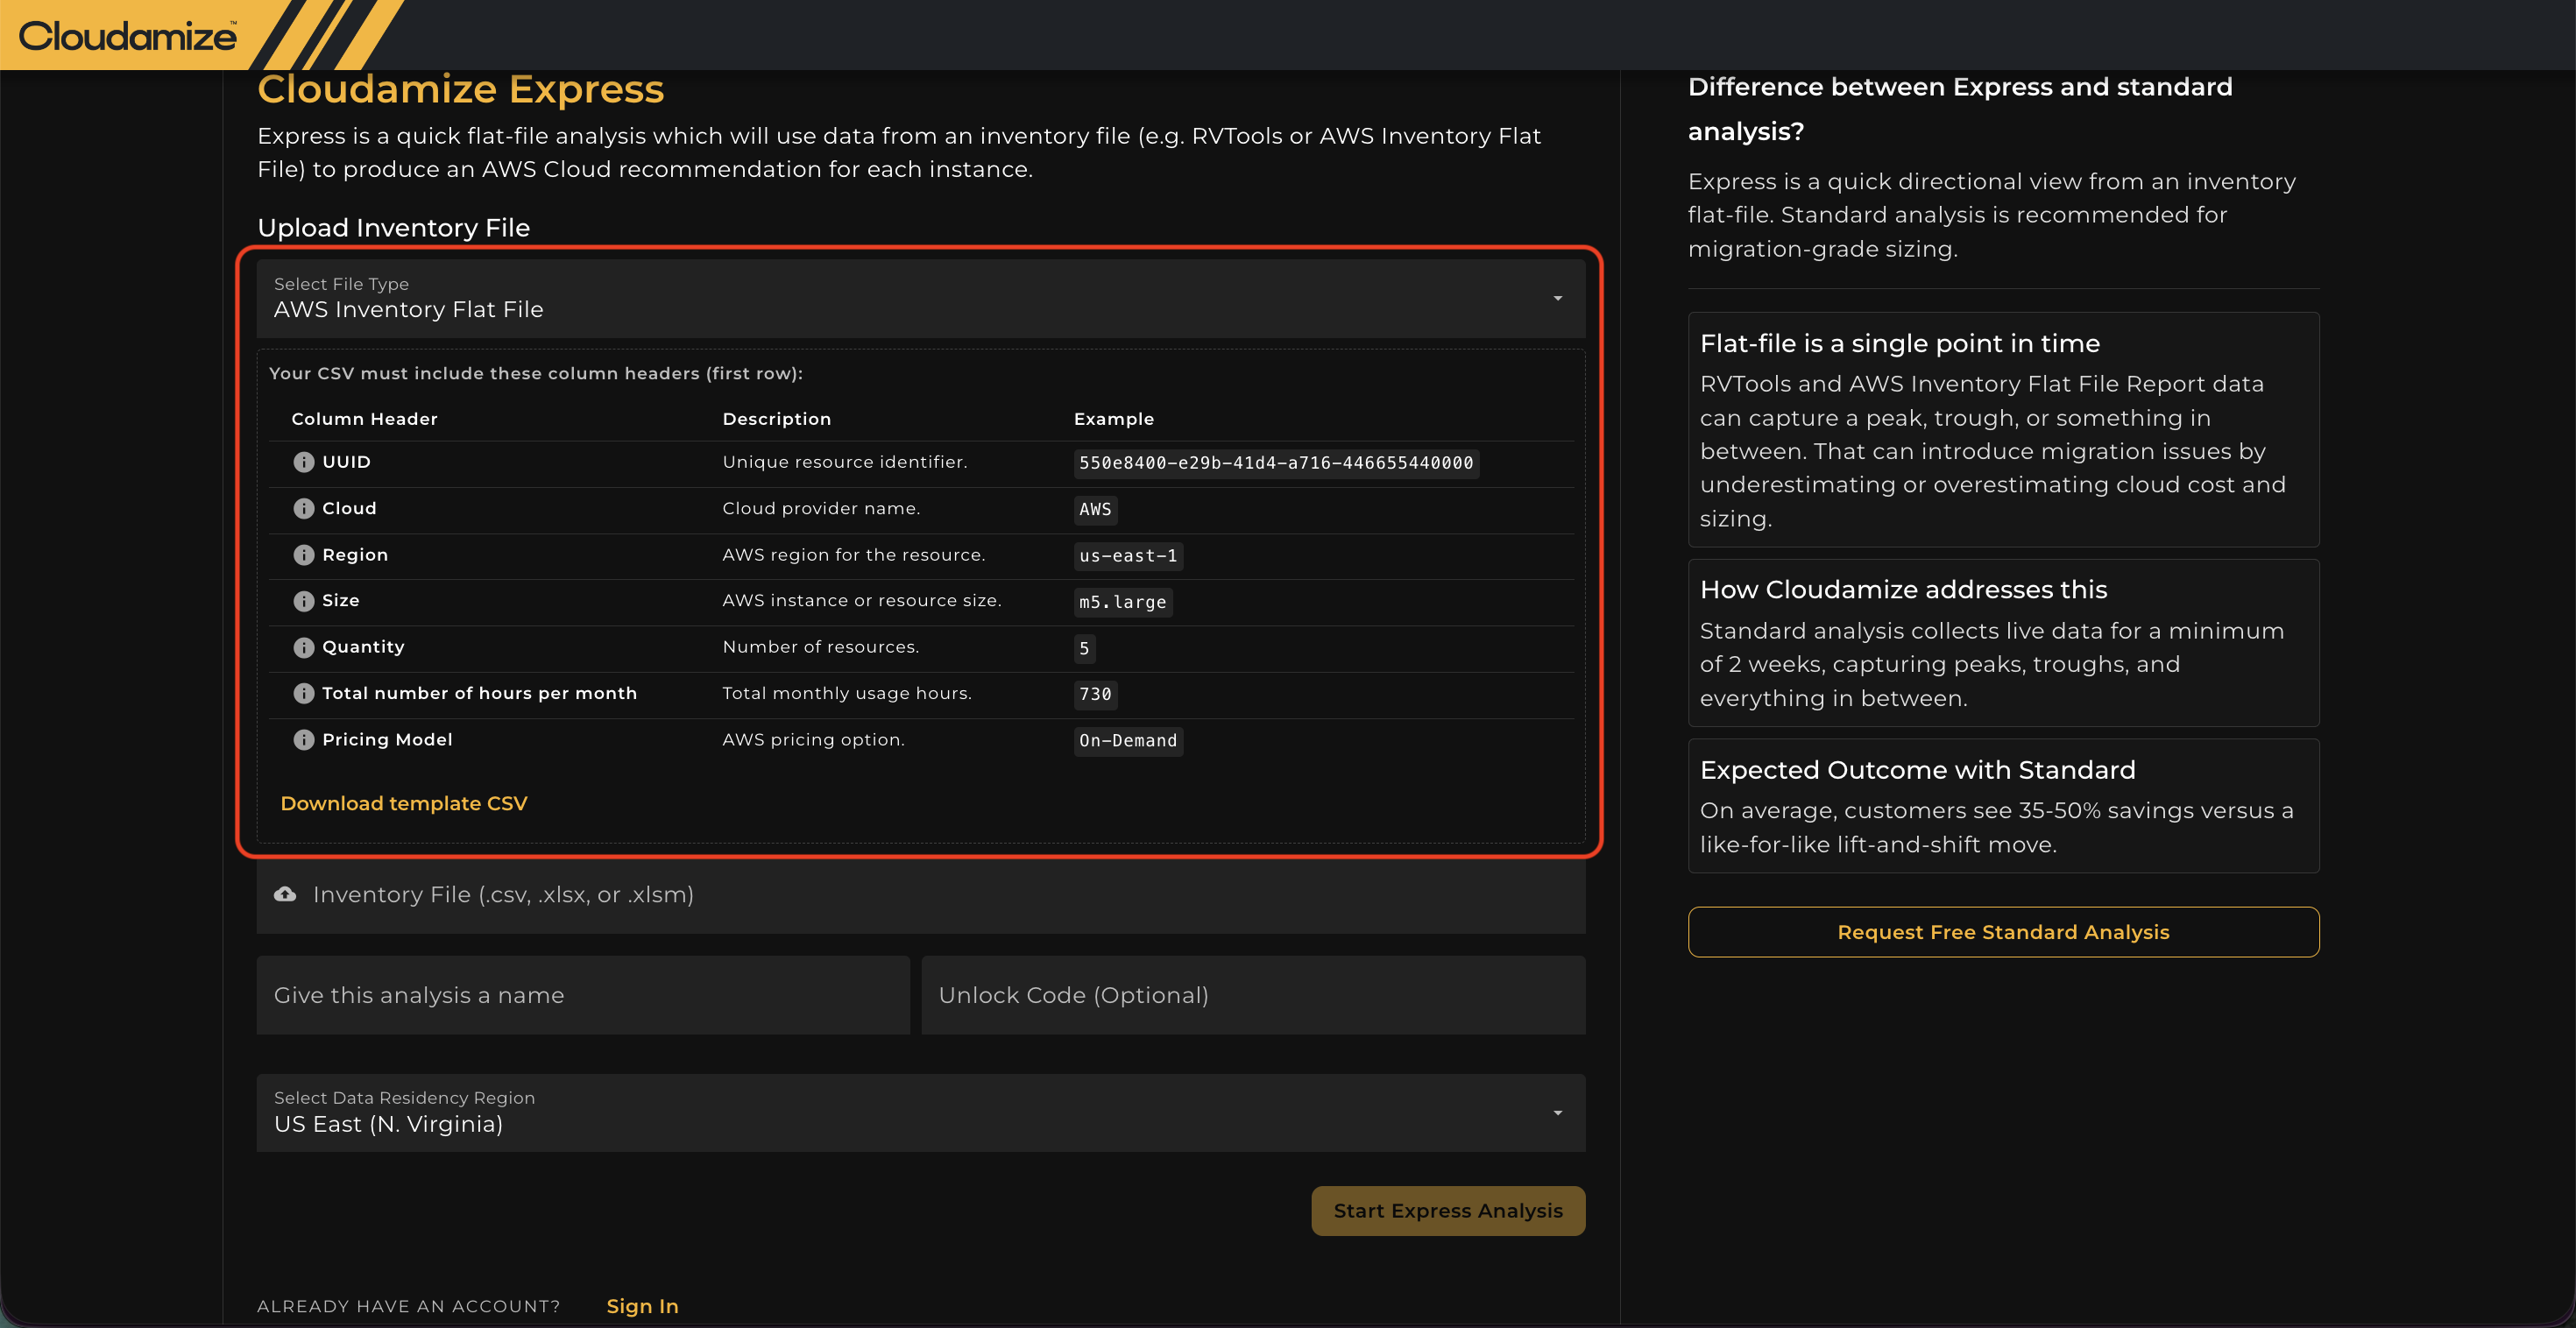
Task: Open Select Data Residency Region dropdown
Action: coord(921,1113)
